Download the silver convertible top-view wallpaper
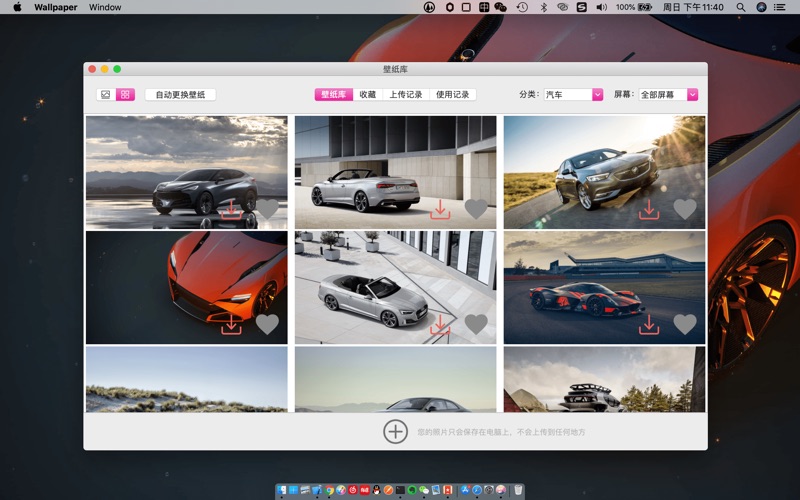Viewport: 800px width, 500px height. tap(440, 324)
